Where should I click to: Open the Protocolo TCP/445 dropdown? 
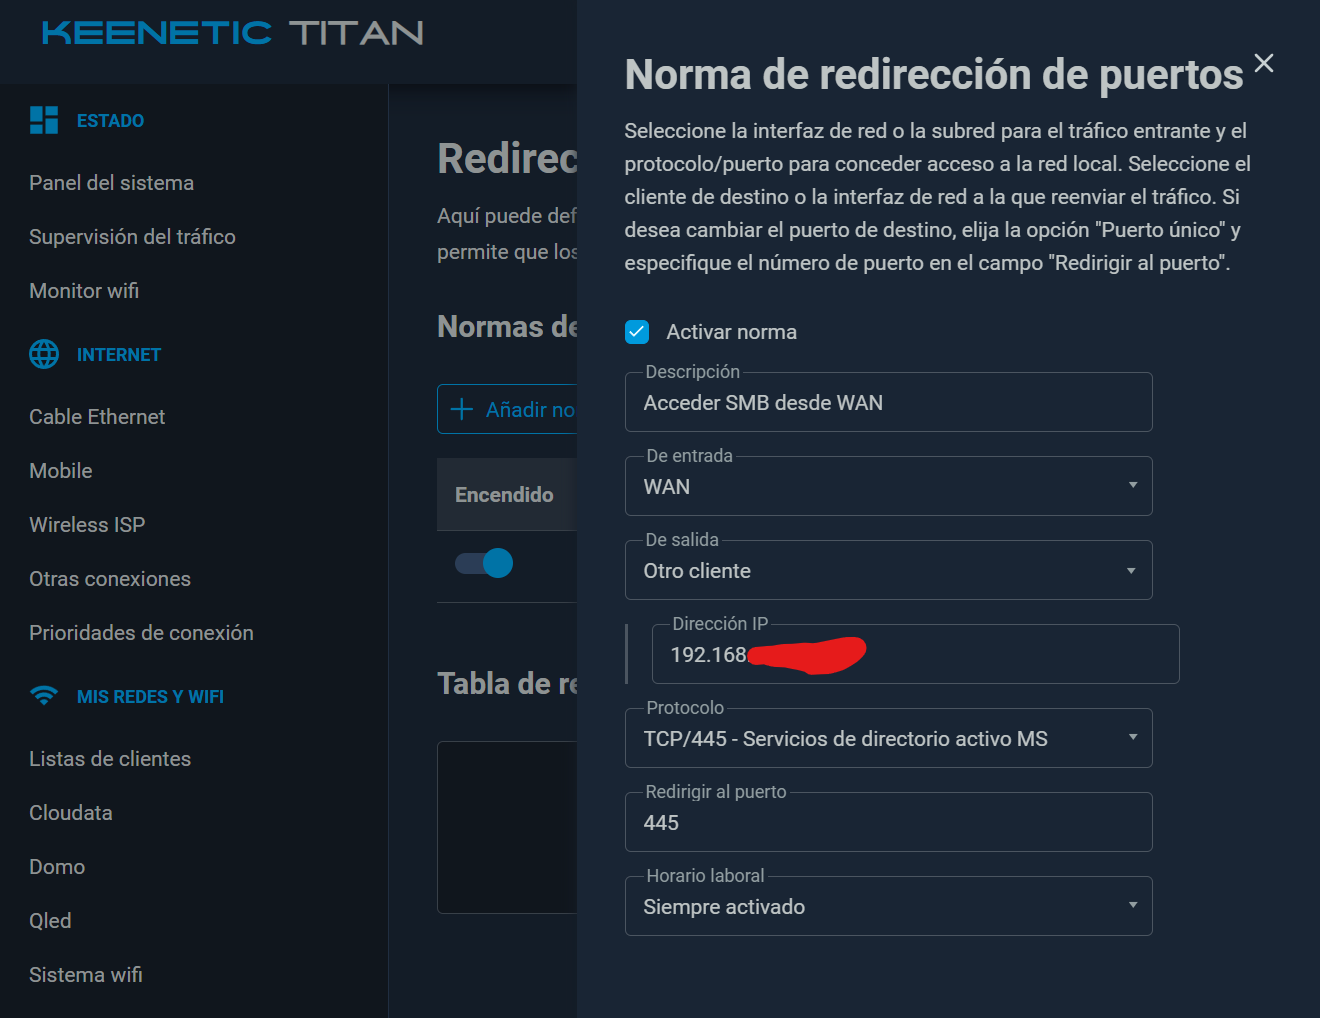(x=888, y=738)
